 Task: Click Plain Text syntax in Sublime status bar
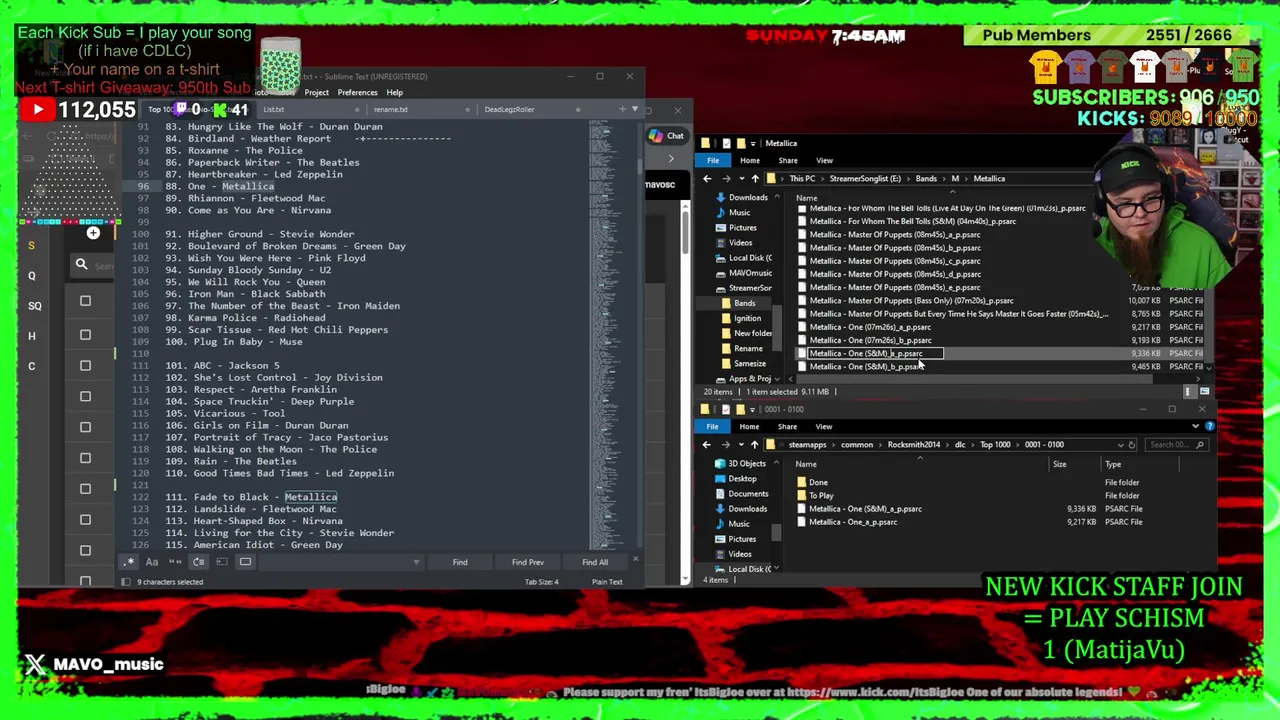607,582
